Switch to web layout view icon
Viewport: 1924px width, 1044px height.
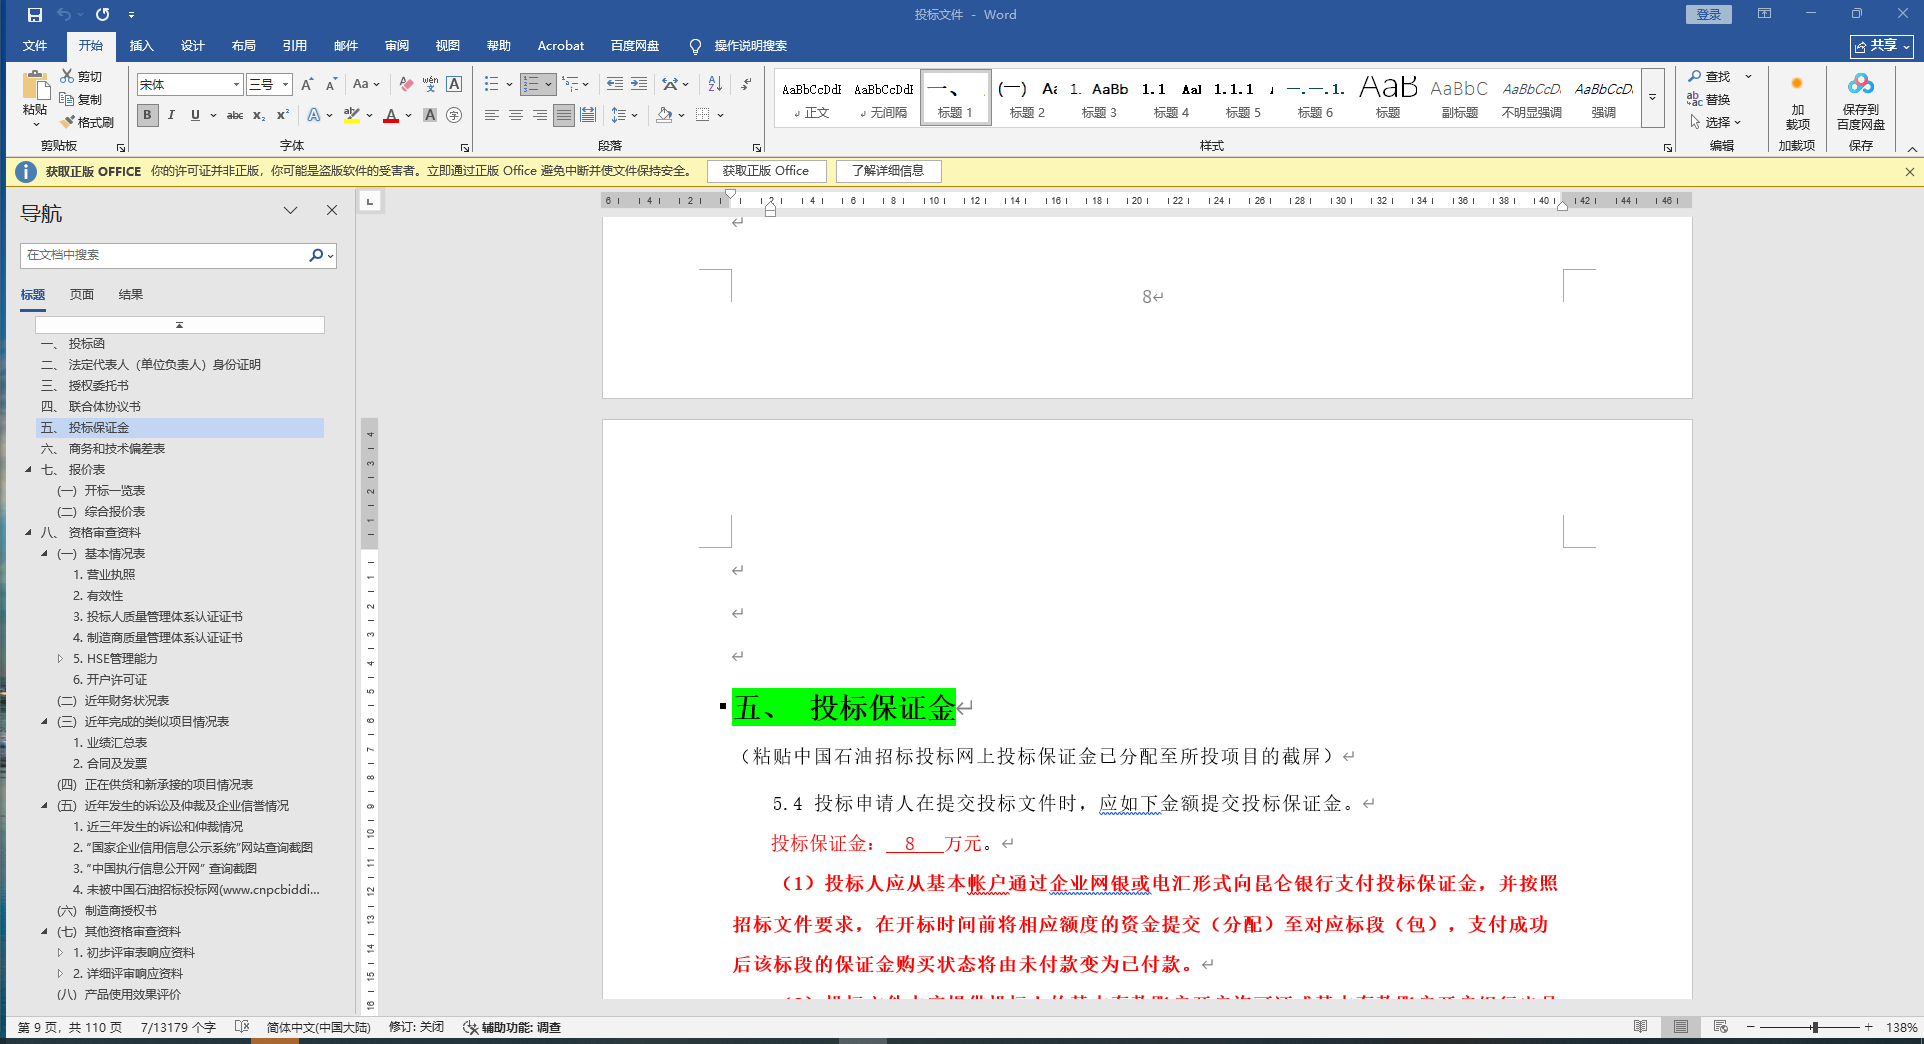(x=1721, y=1027)
